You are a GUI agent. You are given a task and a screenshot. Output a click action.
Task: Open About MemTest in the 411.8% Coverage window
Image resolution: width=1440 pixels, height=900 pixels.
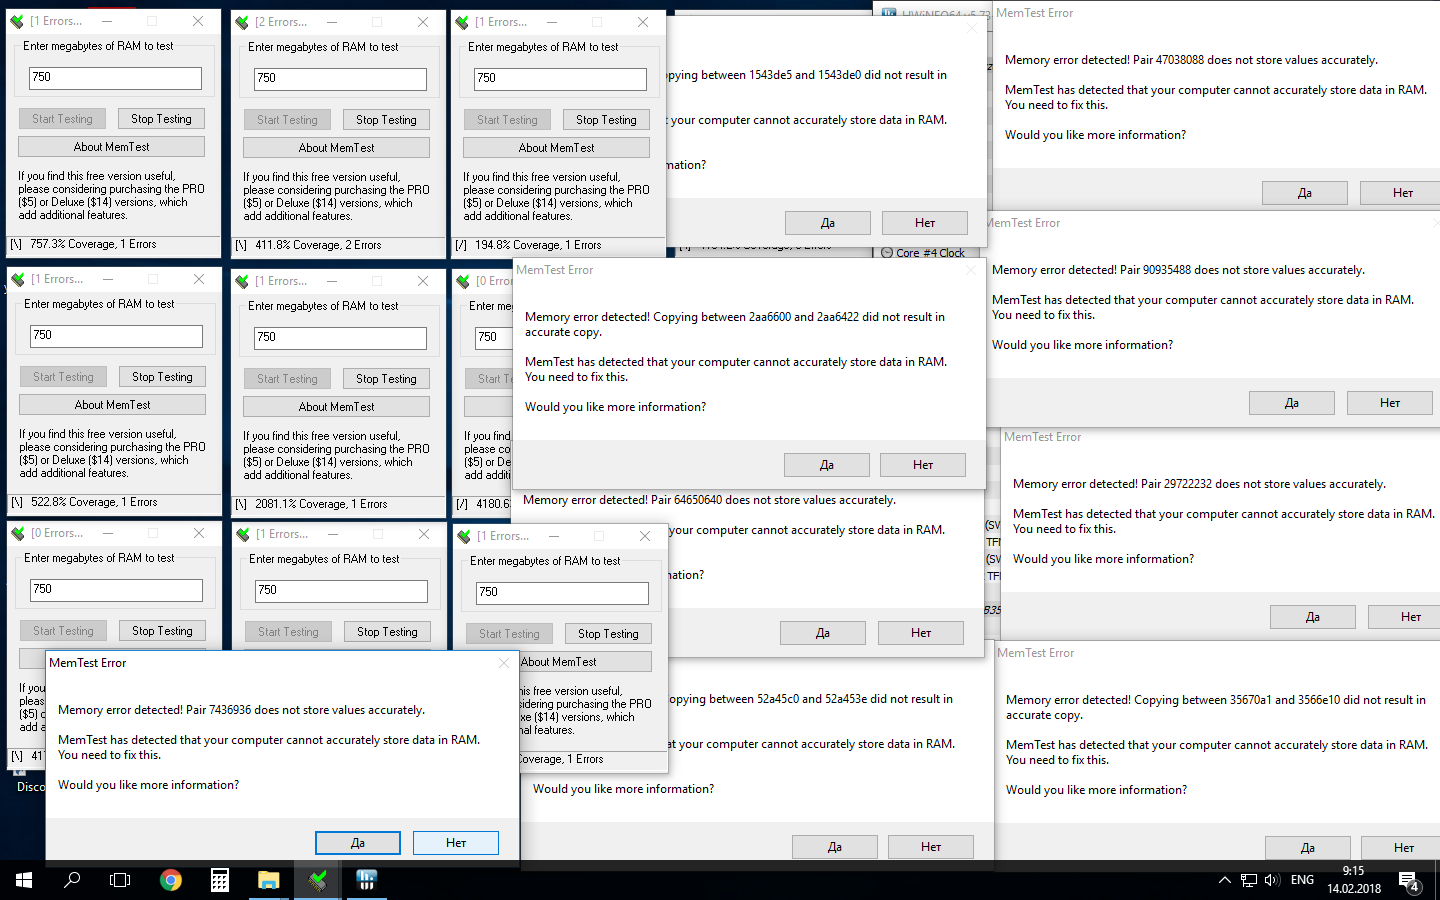pyautogui.click(x=337, y=148)
